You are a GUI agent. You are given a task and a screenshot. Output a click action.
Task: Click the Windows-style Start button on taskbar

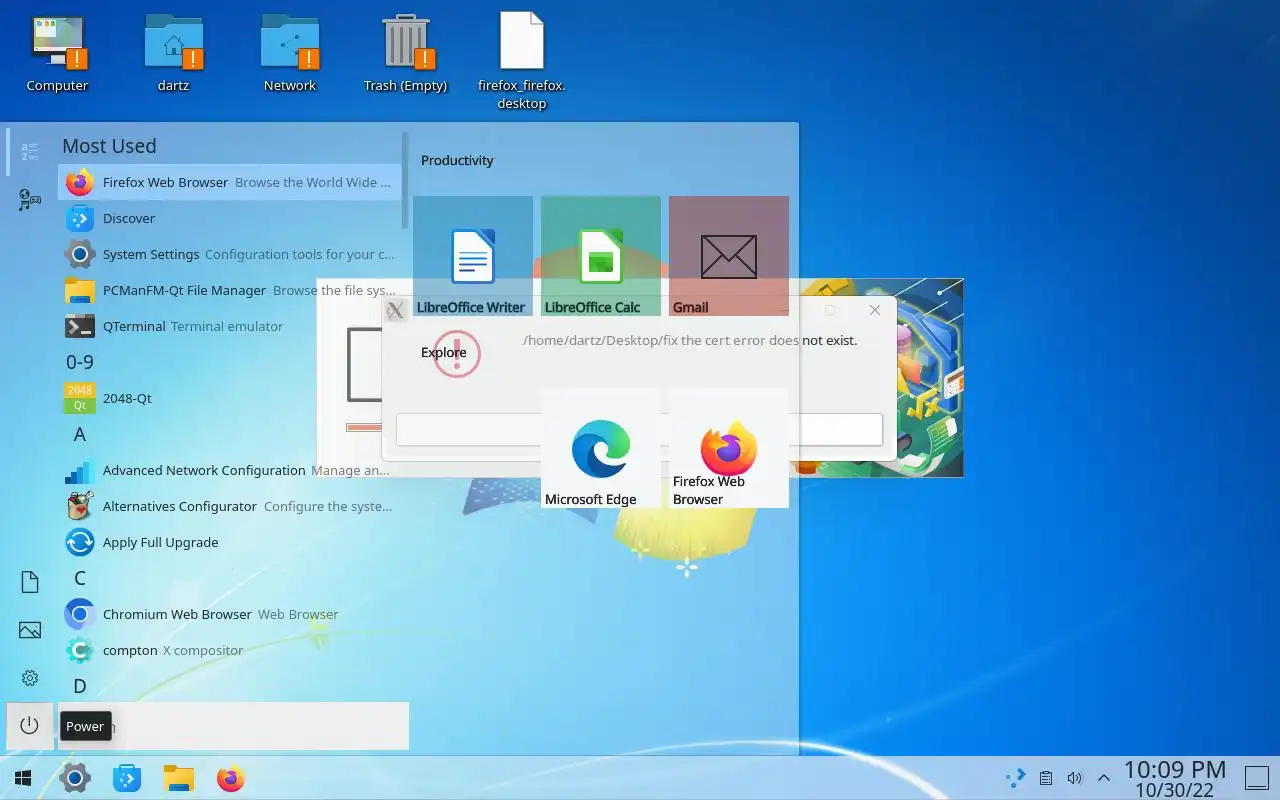tap(23, 778)
